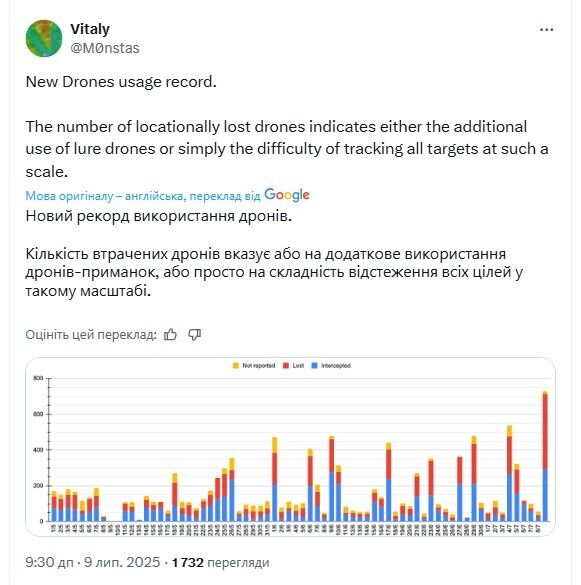
Task: Open the Vitaly display name link
Action: pyautogui.click(x=90, y=29)
